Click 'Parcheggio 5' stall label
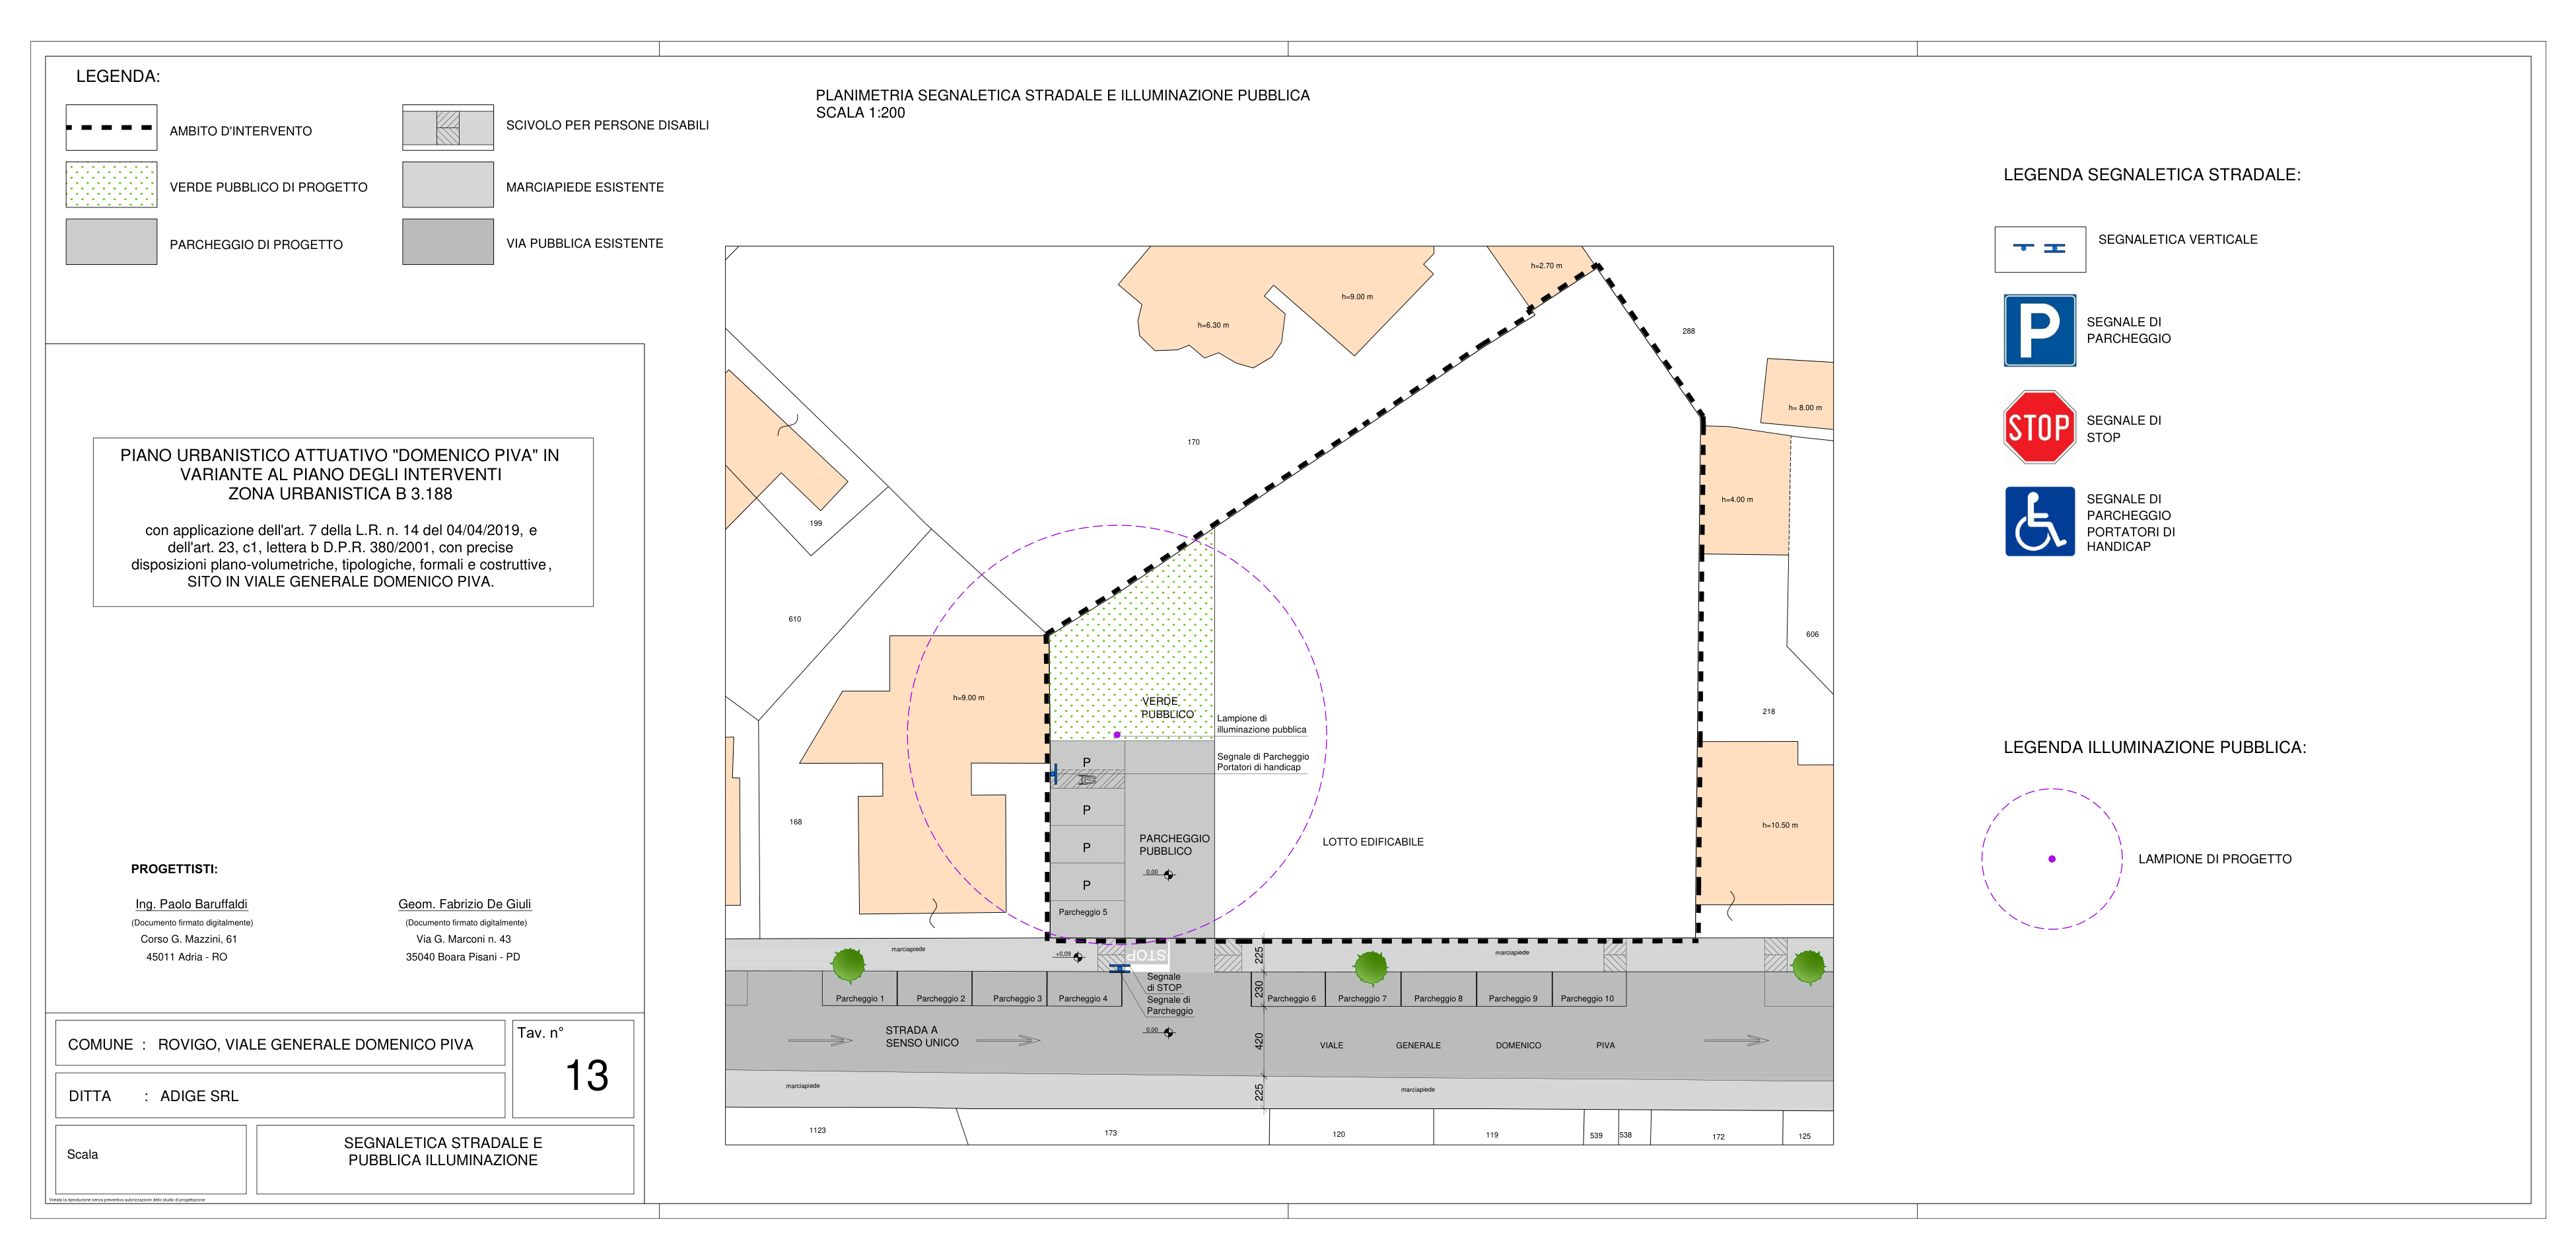 [1083, 912]
